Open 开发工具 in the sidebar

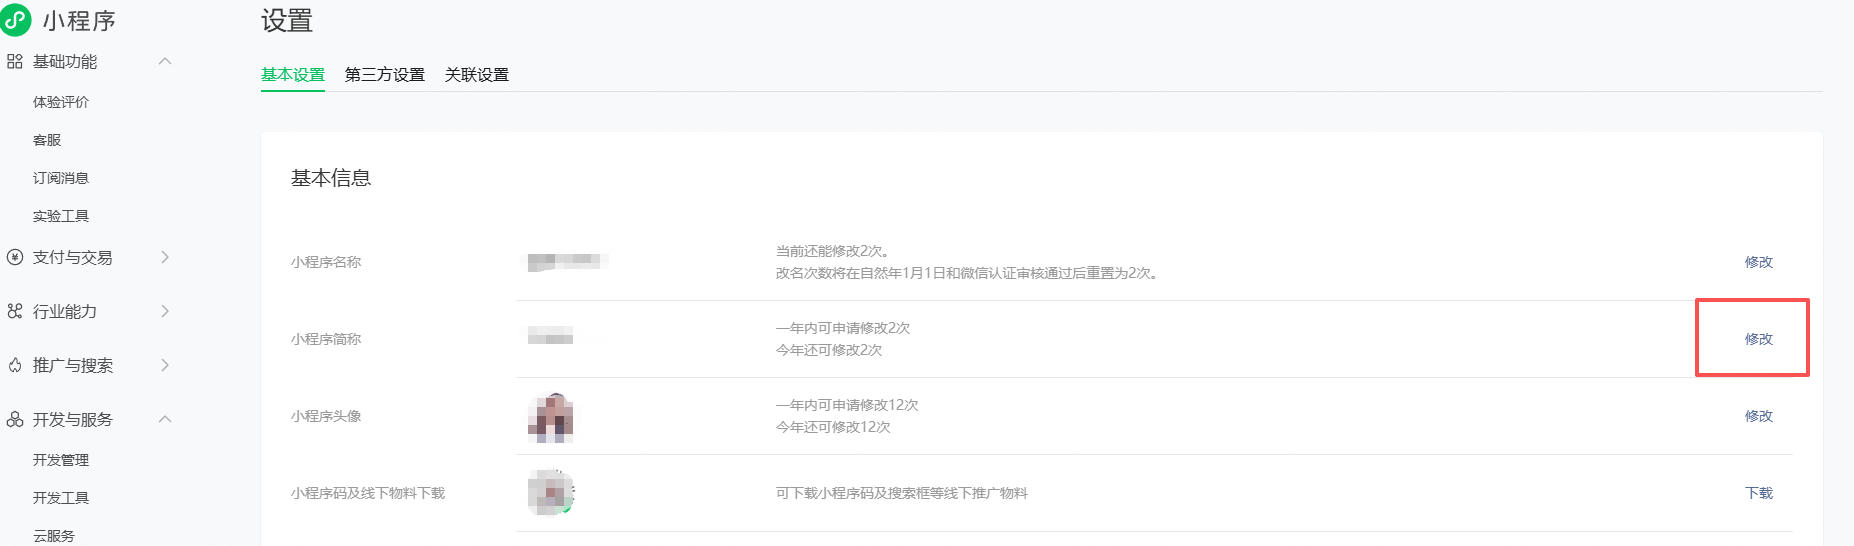(61, 498)
